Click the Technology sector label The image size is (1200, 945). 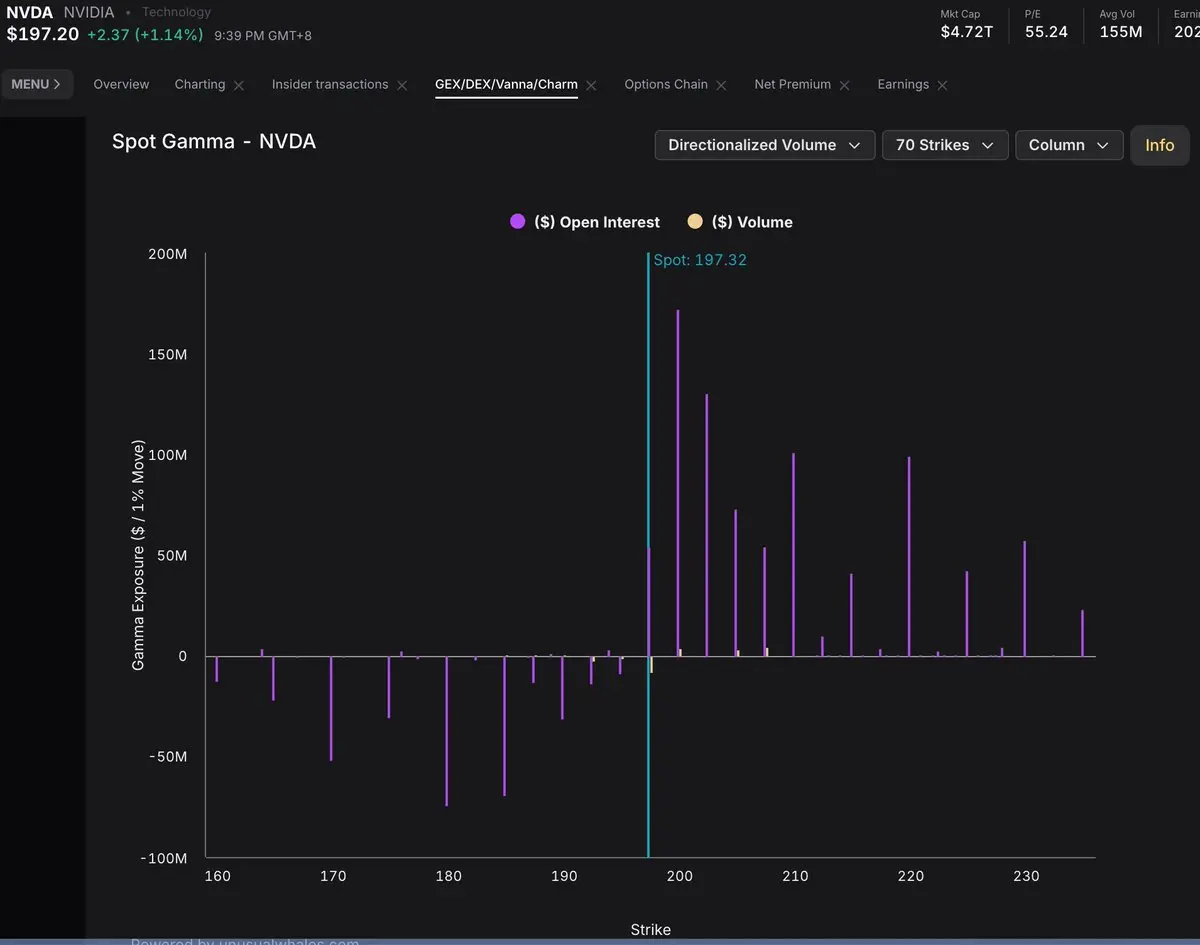(x=176, y=12)
